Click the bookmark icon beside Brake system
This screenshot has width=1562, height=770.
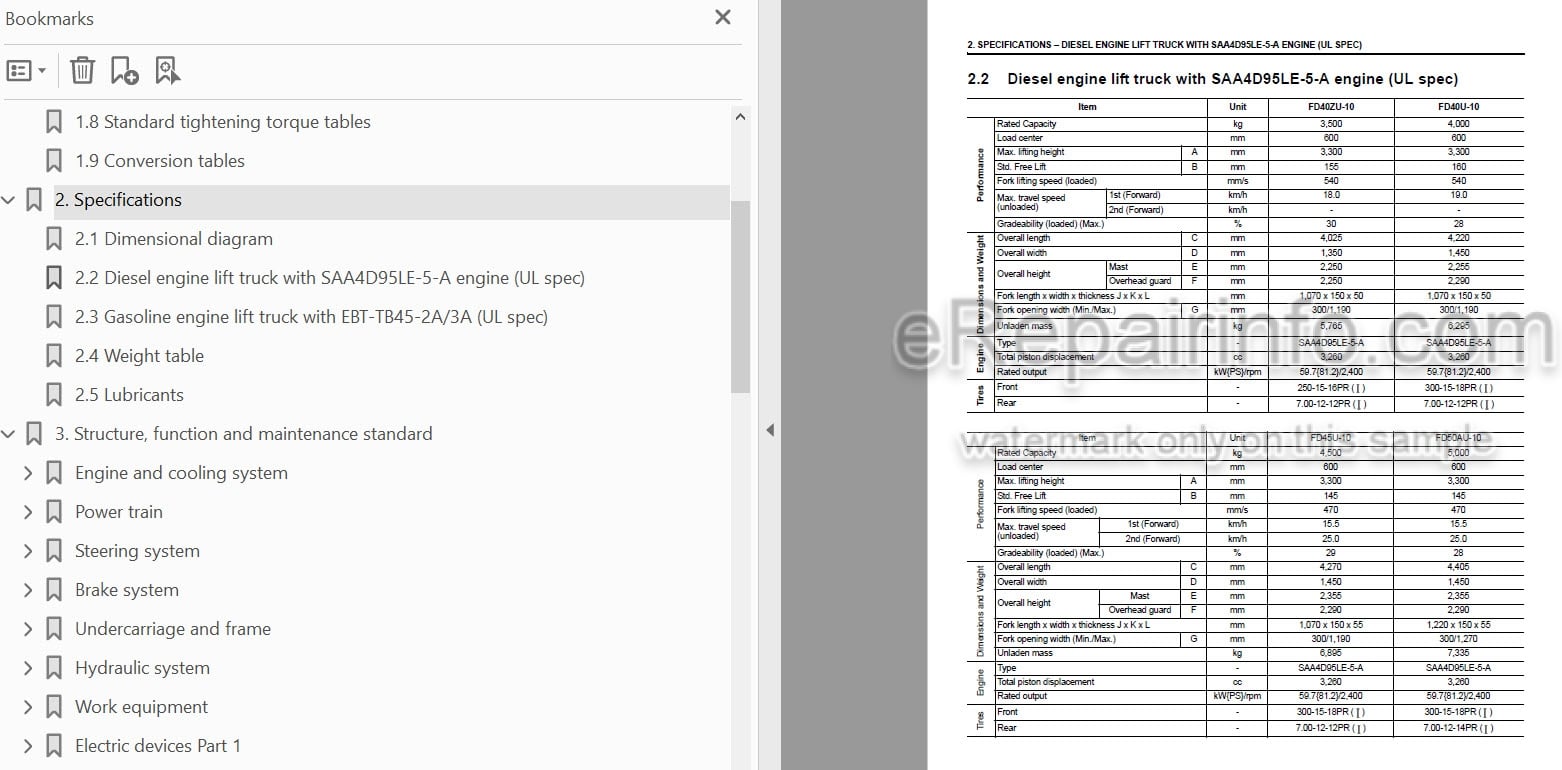click(54, 590)
